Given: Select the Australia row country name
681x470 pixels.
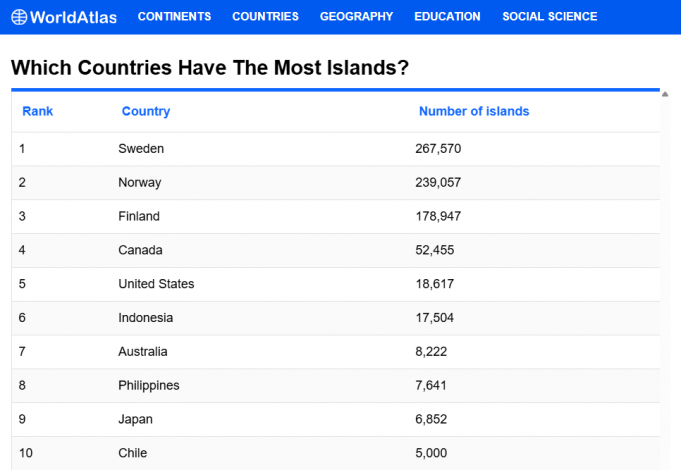Looking at the screenshot, I should pos(143,352).
